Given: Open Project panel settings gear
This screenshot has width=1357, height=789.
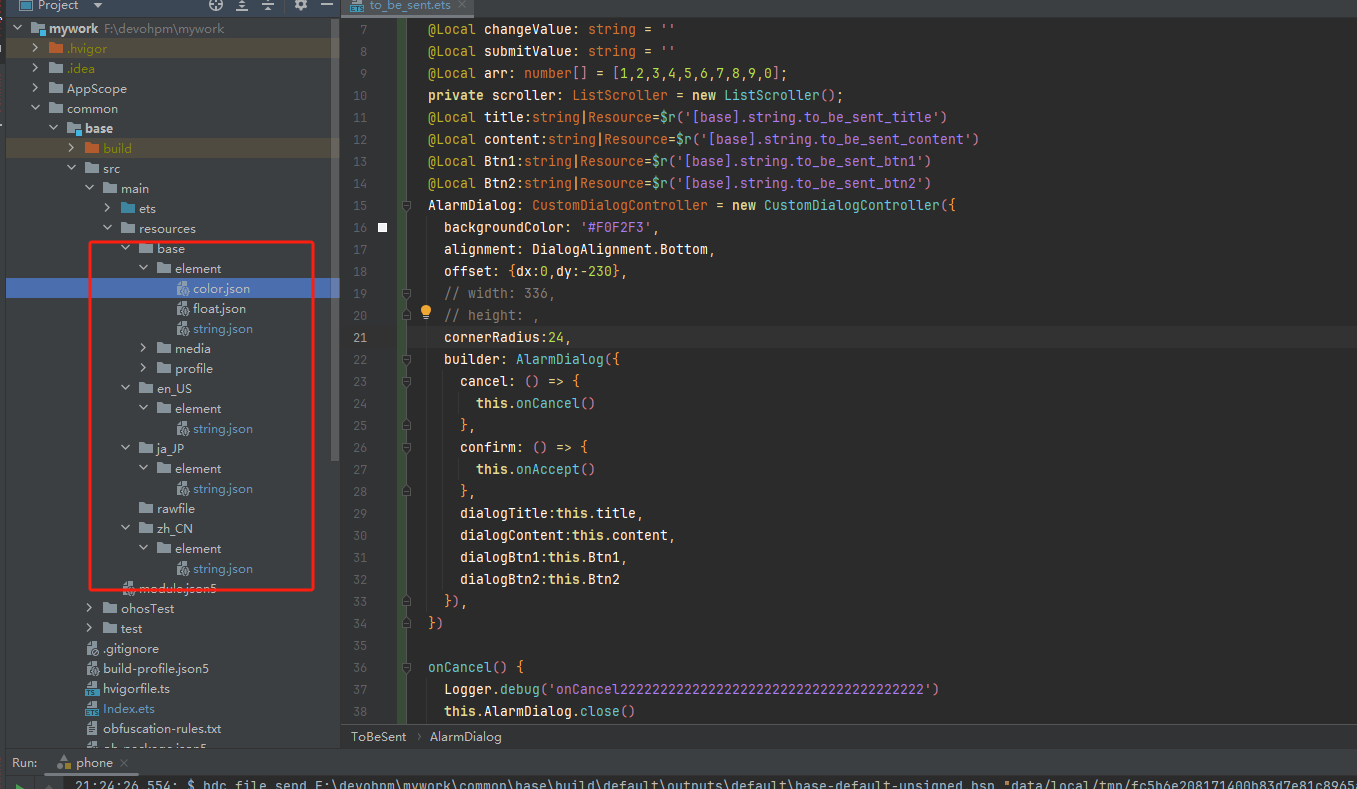Looking at the screenshot, I should tap(301, 6).
